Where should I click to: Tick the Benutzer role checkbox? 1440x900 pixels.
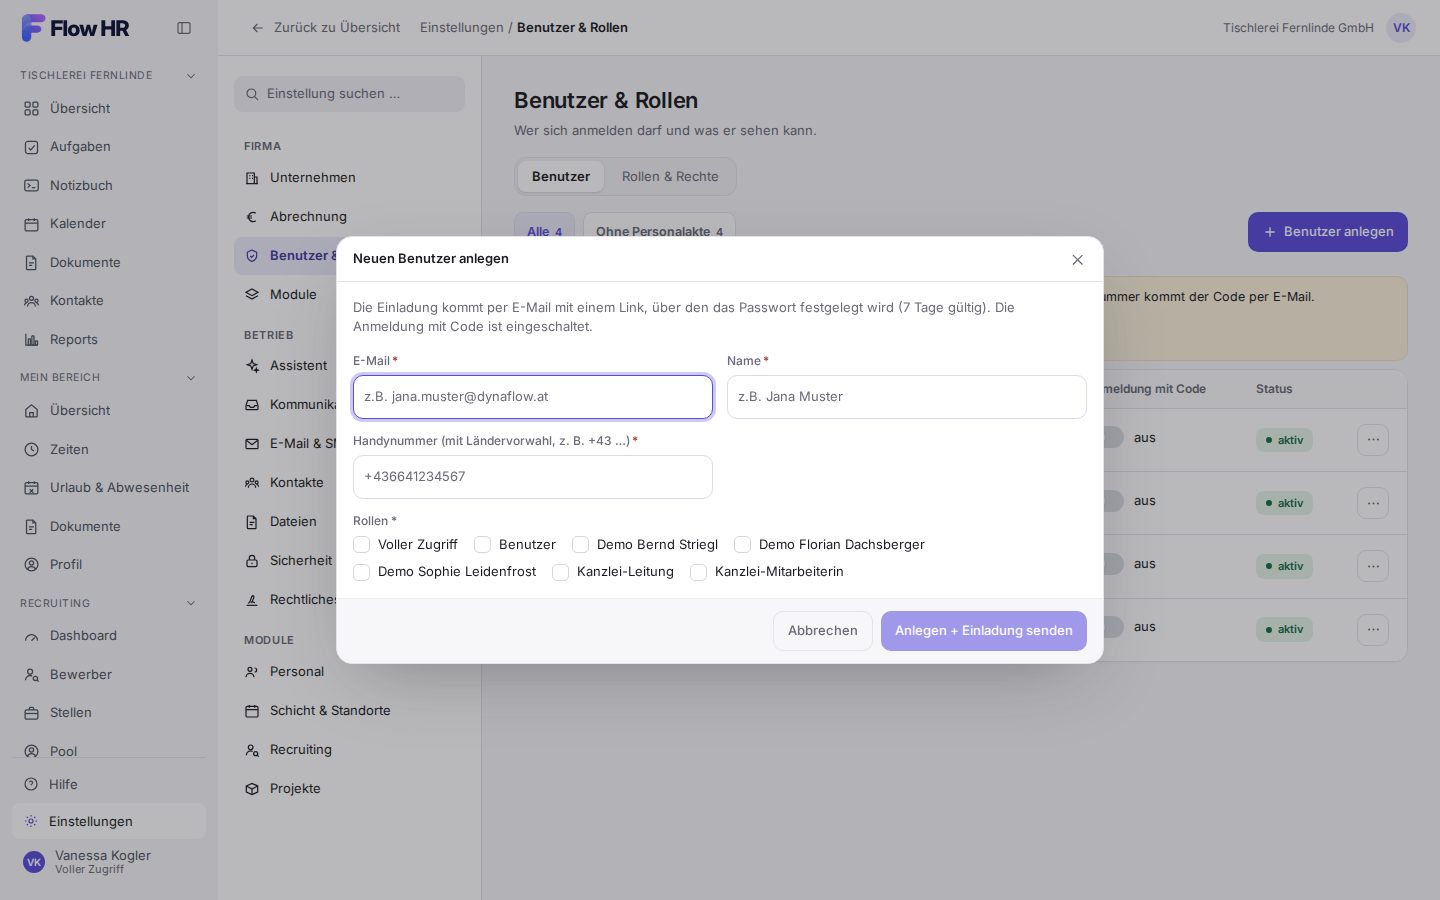[x=483, y=545]
